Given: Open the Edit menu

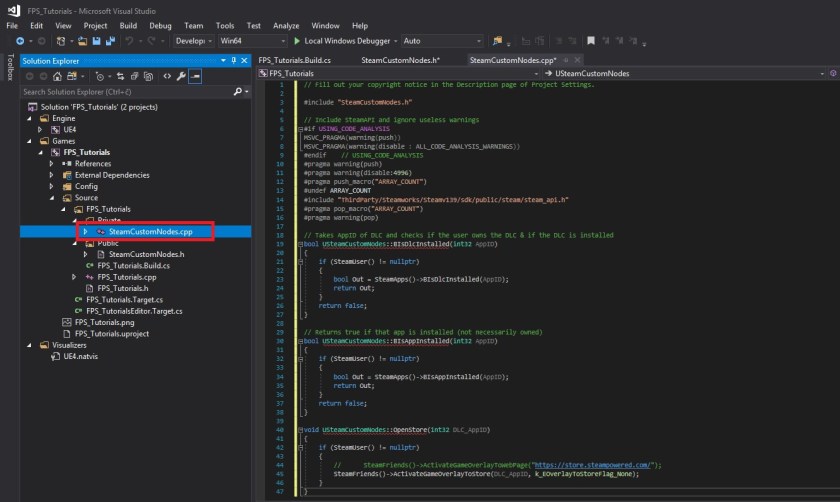Looking at the screenshot, I should pyautogui.click(x=36, y=26).
